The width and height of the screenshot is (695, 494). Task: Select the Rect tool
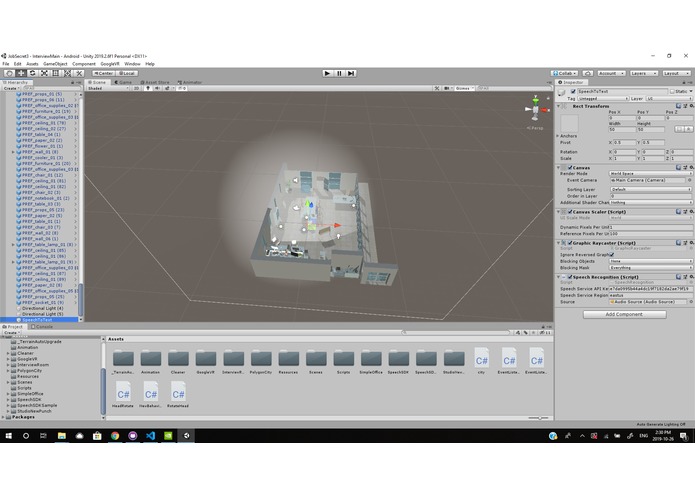[x=56, y=73]
